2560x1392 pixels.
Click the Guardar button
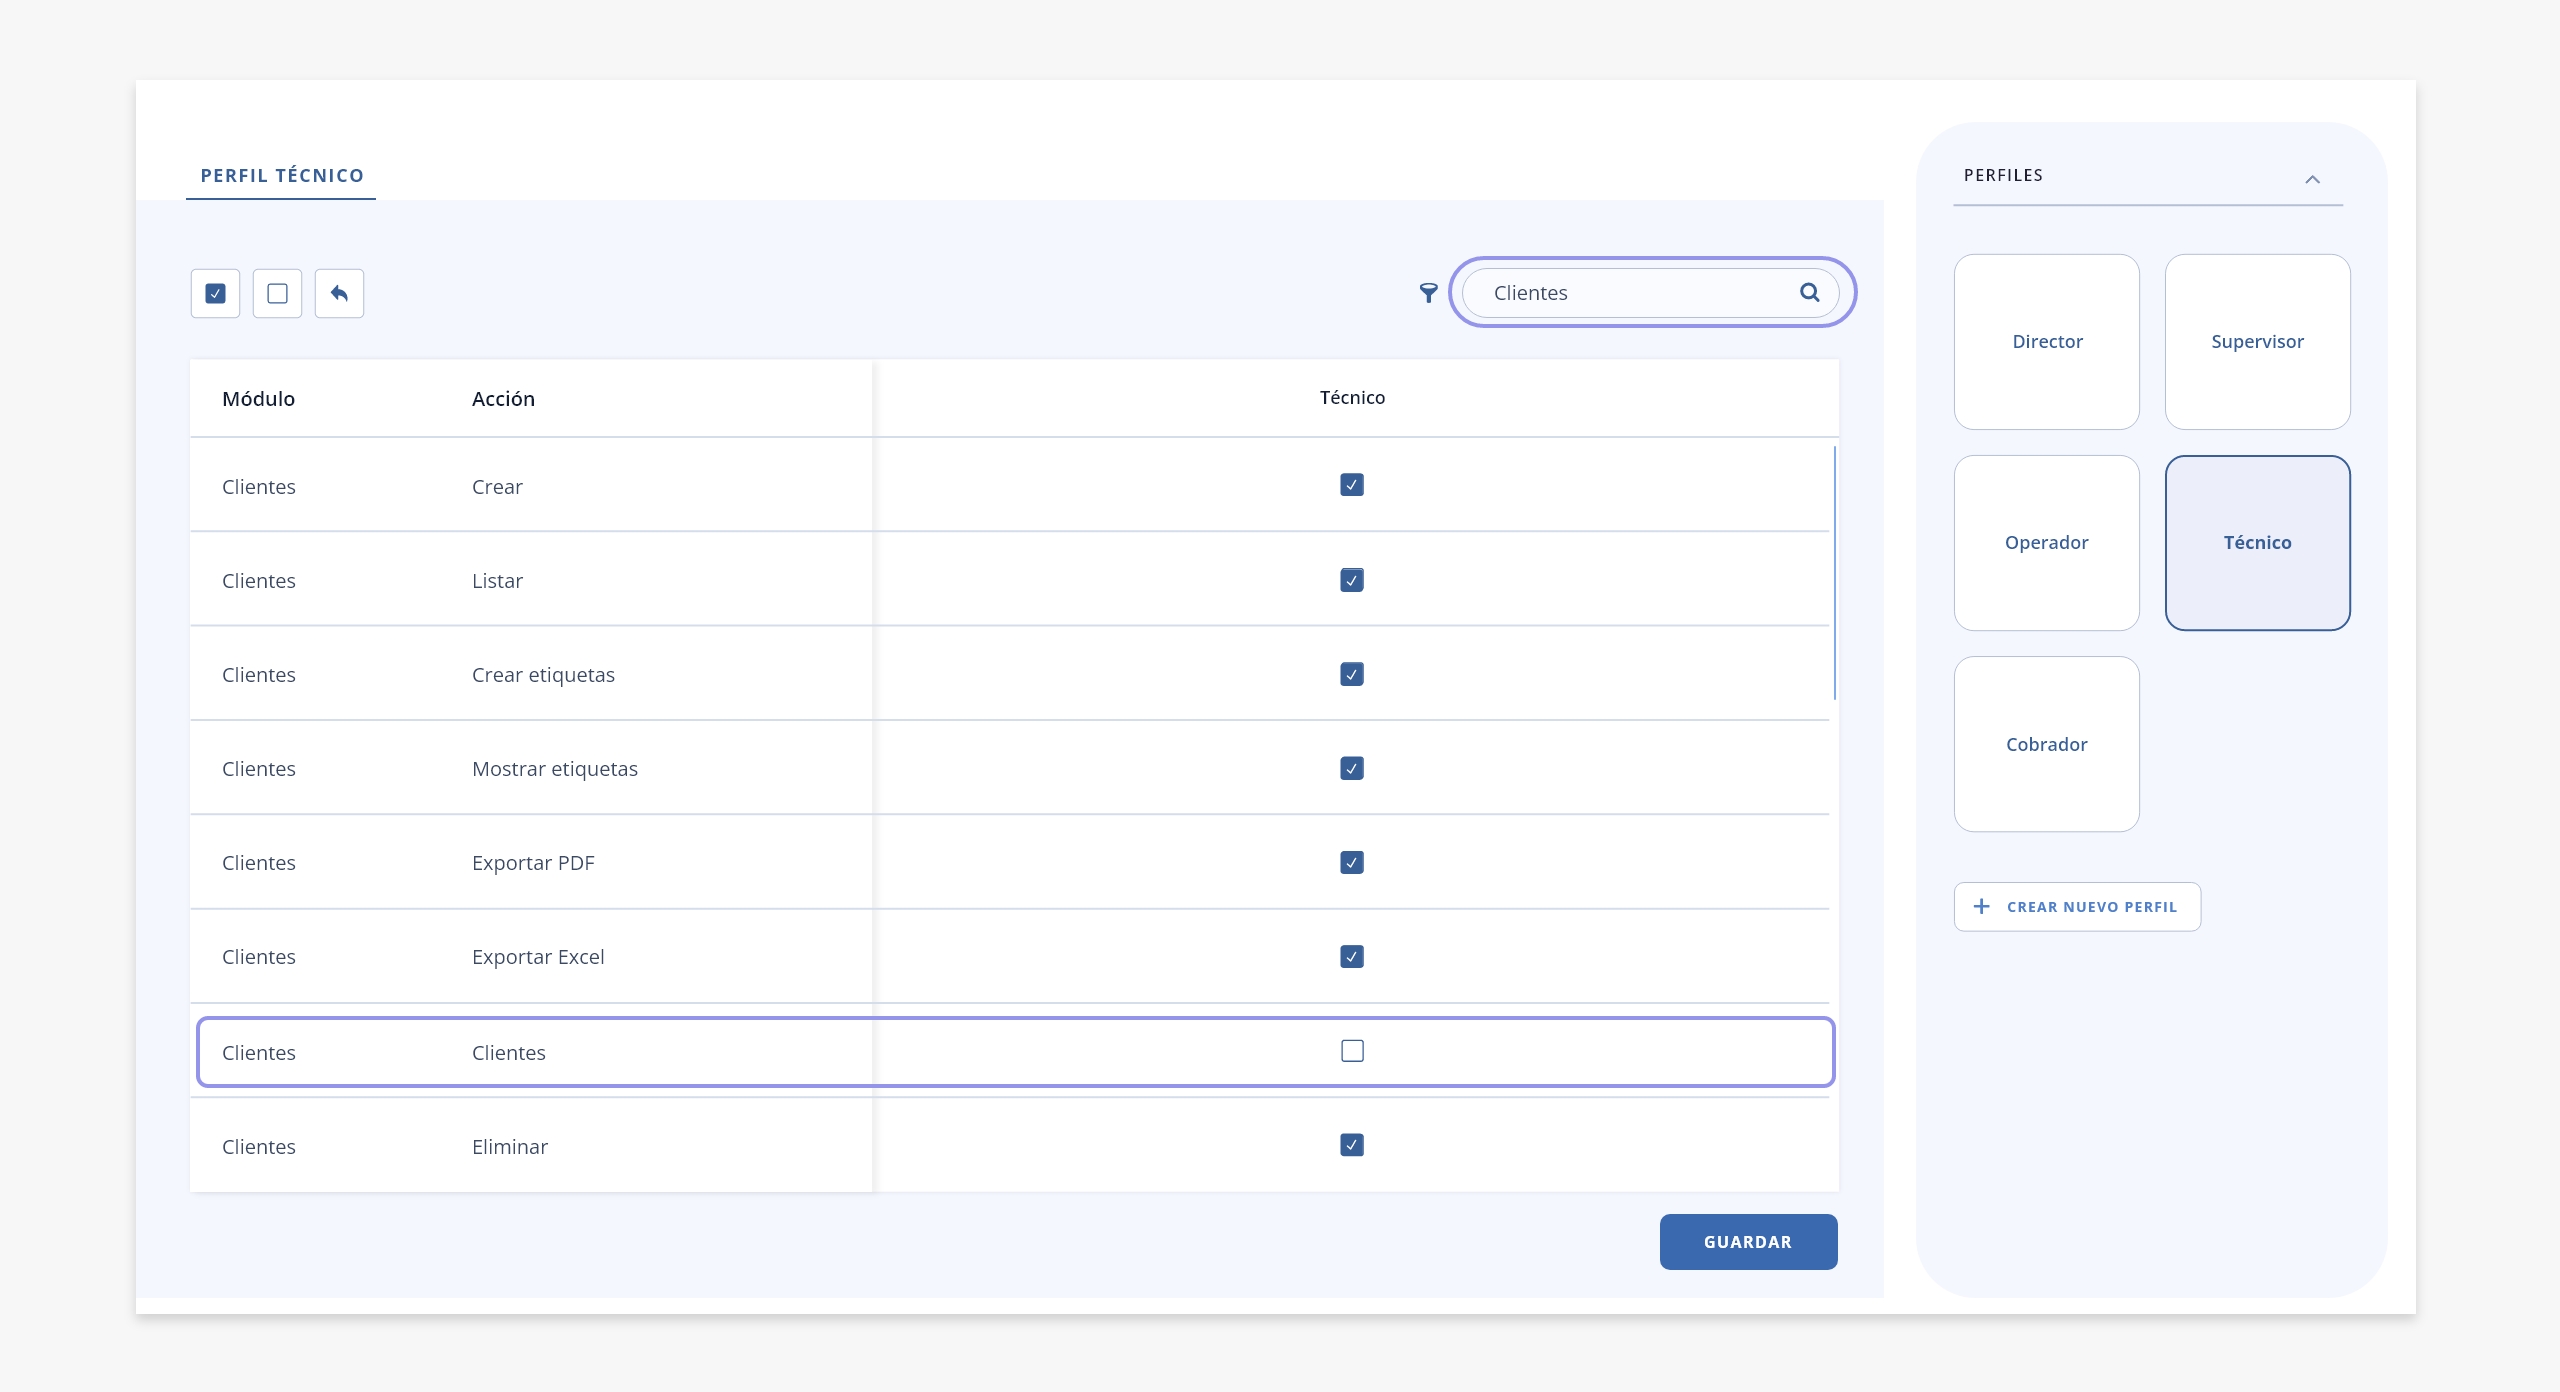tap(1748, 1242)
